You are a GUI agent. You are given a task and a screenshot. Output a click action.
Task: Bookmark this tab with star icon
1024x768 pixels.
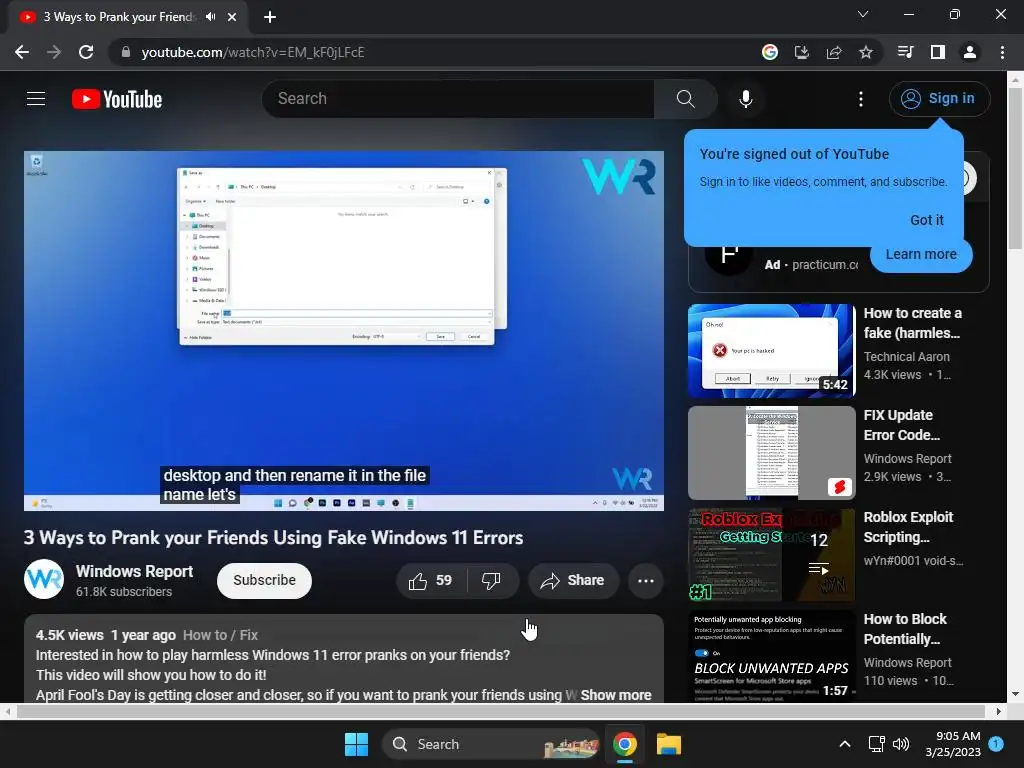tap(866, 52)
